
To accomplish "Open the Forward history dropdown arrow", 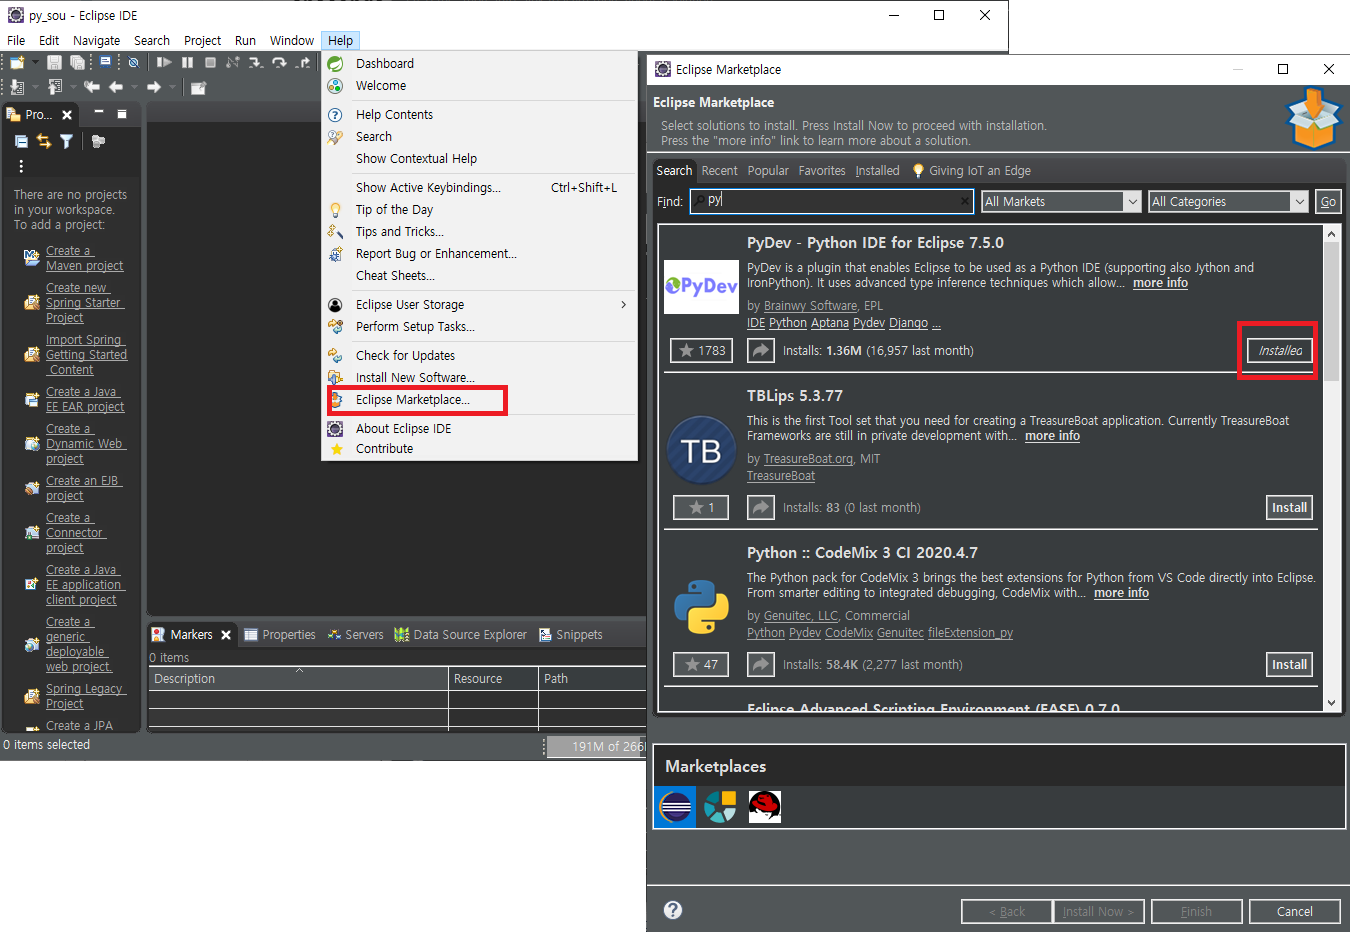I will coord(172,87).
